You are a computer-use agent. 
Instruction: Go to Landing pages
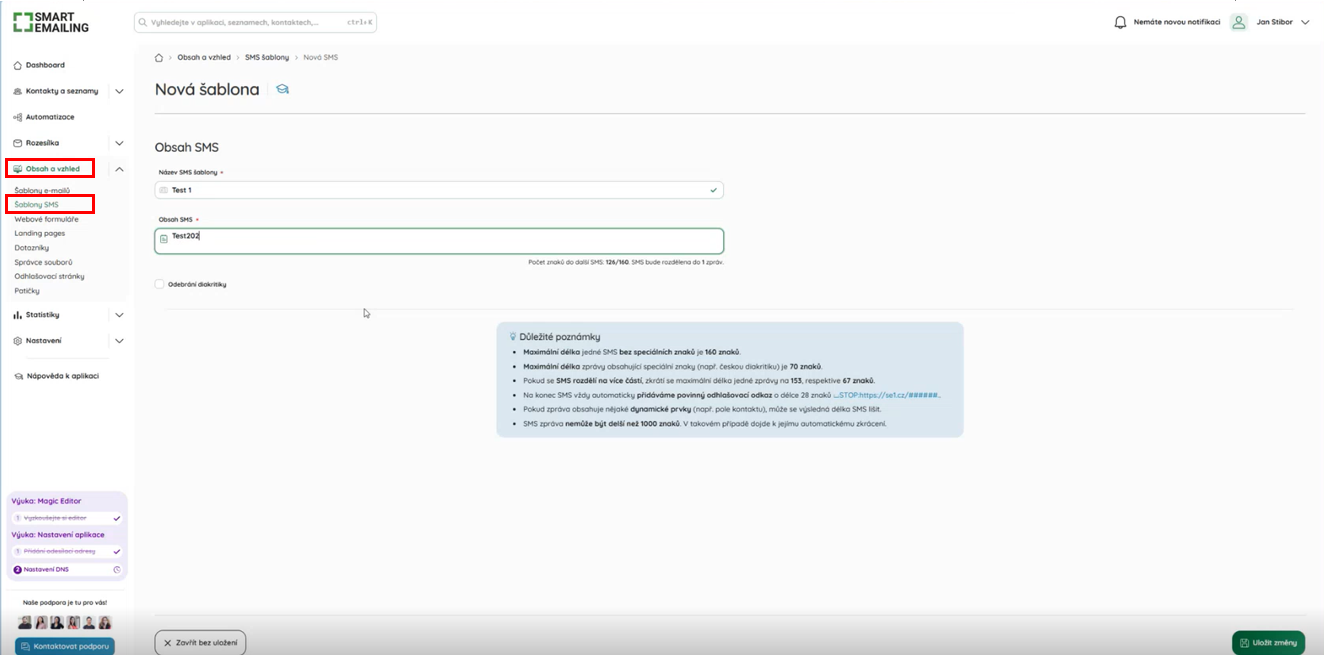[40, 233]
